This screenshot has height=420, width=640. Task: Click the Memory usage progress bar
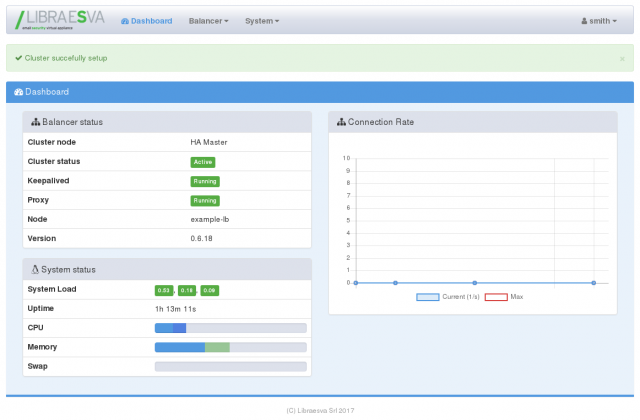230,347
